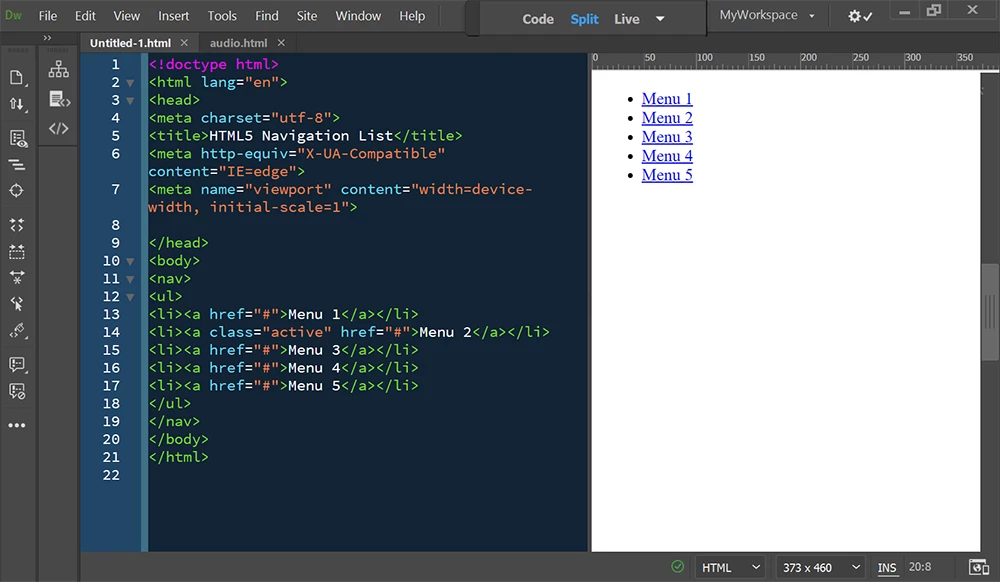Close the audio.html tab
This screenshot has width=1000, height=582.
281,43
